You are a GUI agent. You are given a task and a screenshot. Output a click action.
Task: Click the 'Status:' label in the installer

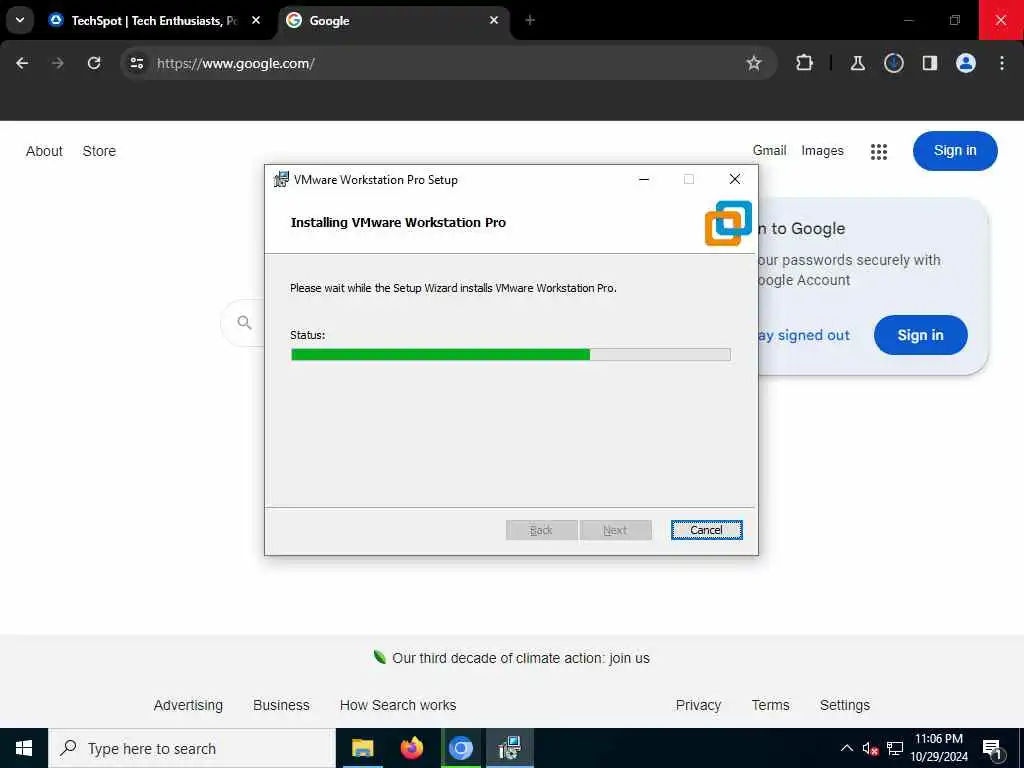[x=308, y=335]
